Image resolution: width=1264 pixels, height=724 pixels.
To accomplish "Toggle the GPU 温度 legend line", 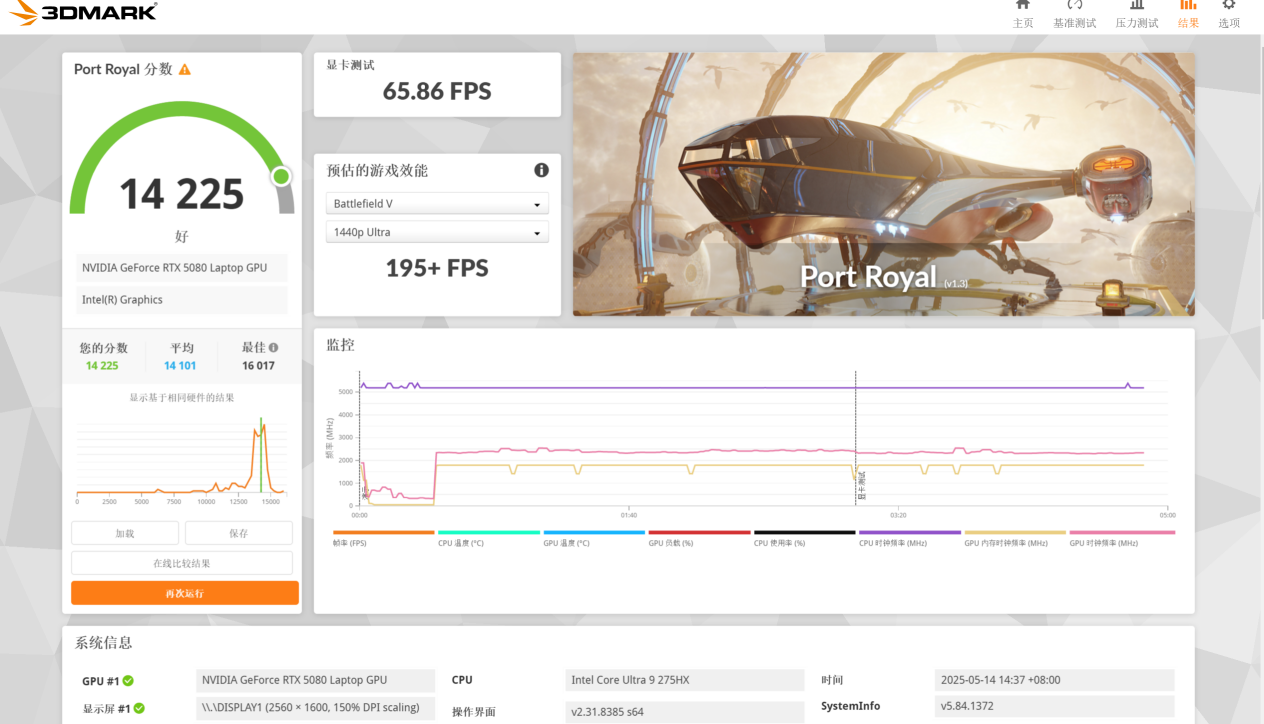I will point(595,537).
